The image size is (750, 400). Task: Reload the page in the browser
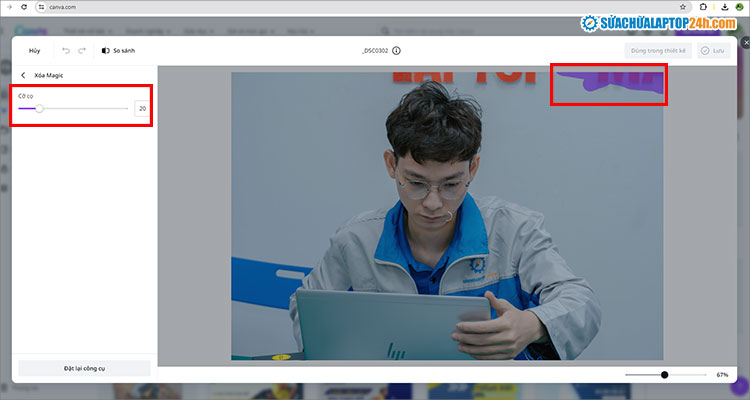tap(24, 7)
